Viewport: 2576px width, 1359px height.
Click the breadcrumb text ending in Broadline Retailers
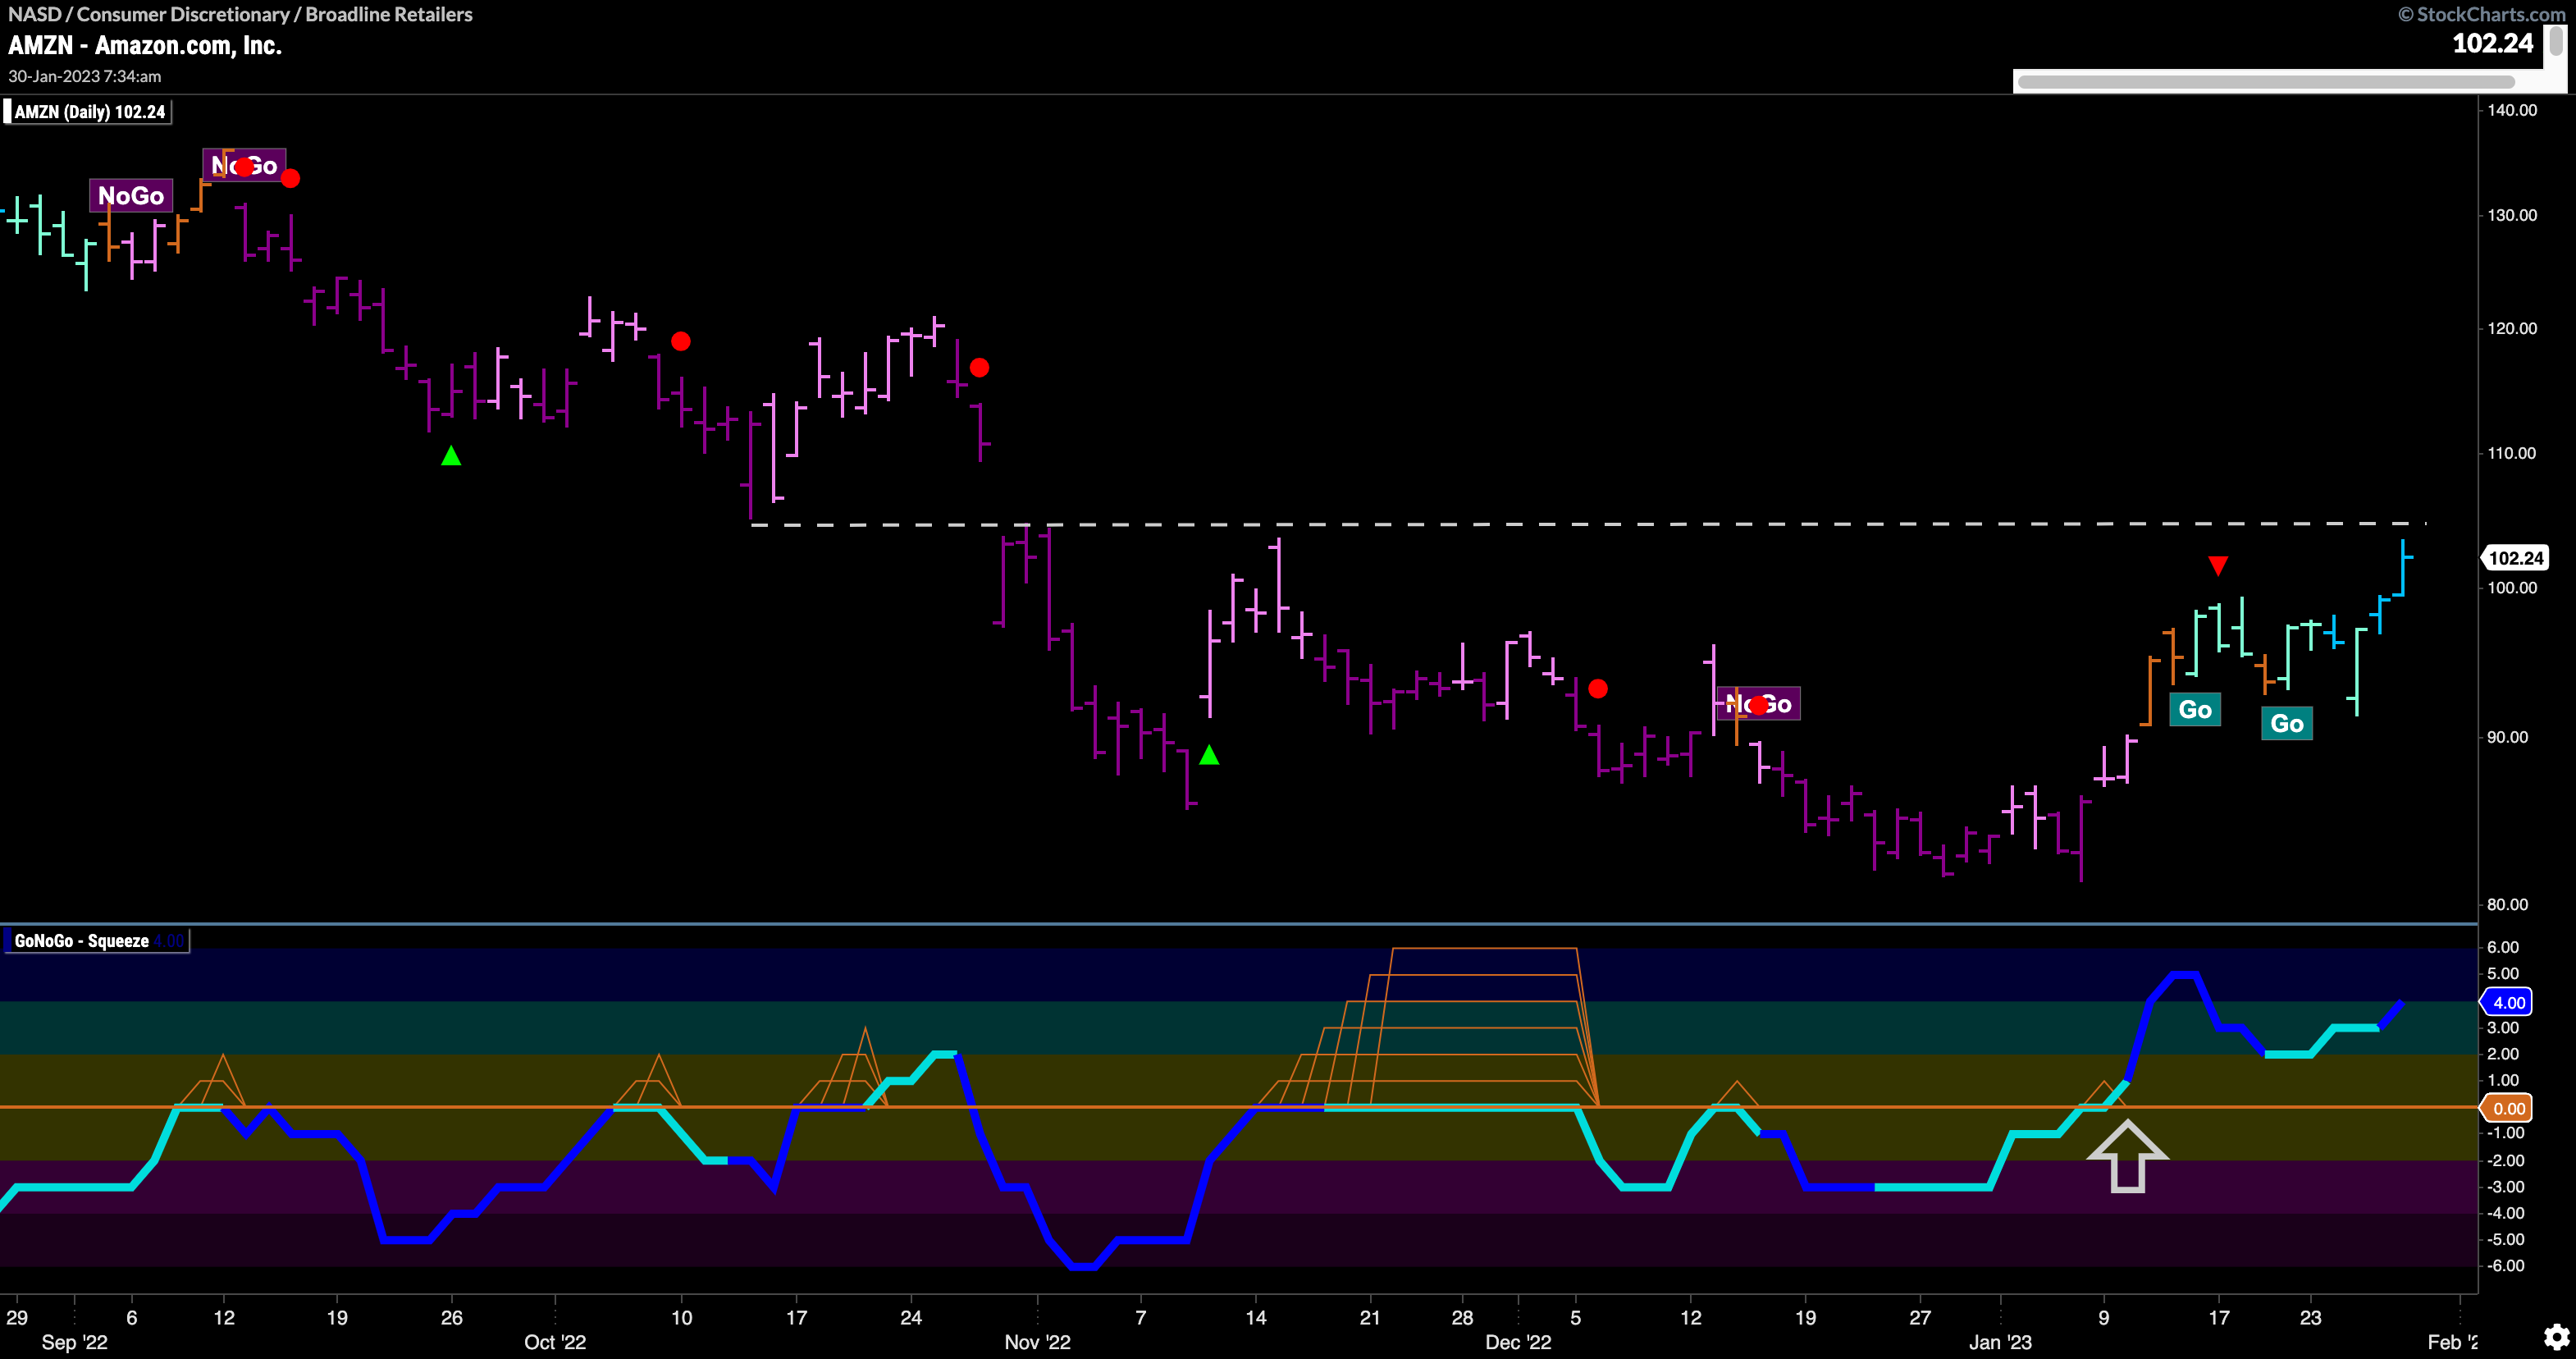tap(240, 14)
